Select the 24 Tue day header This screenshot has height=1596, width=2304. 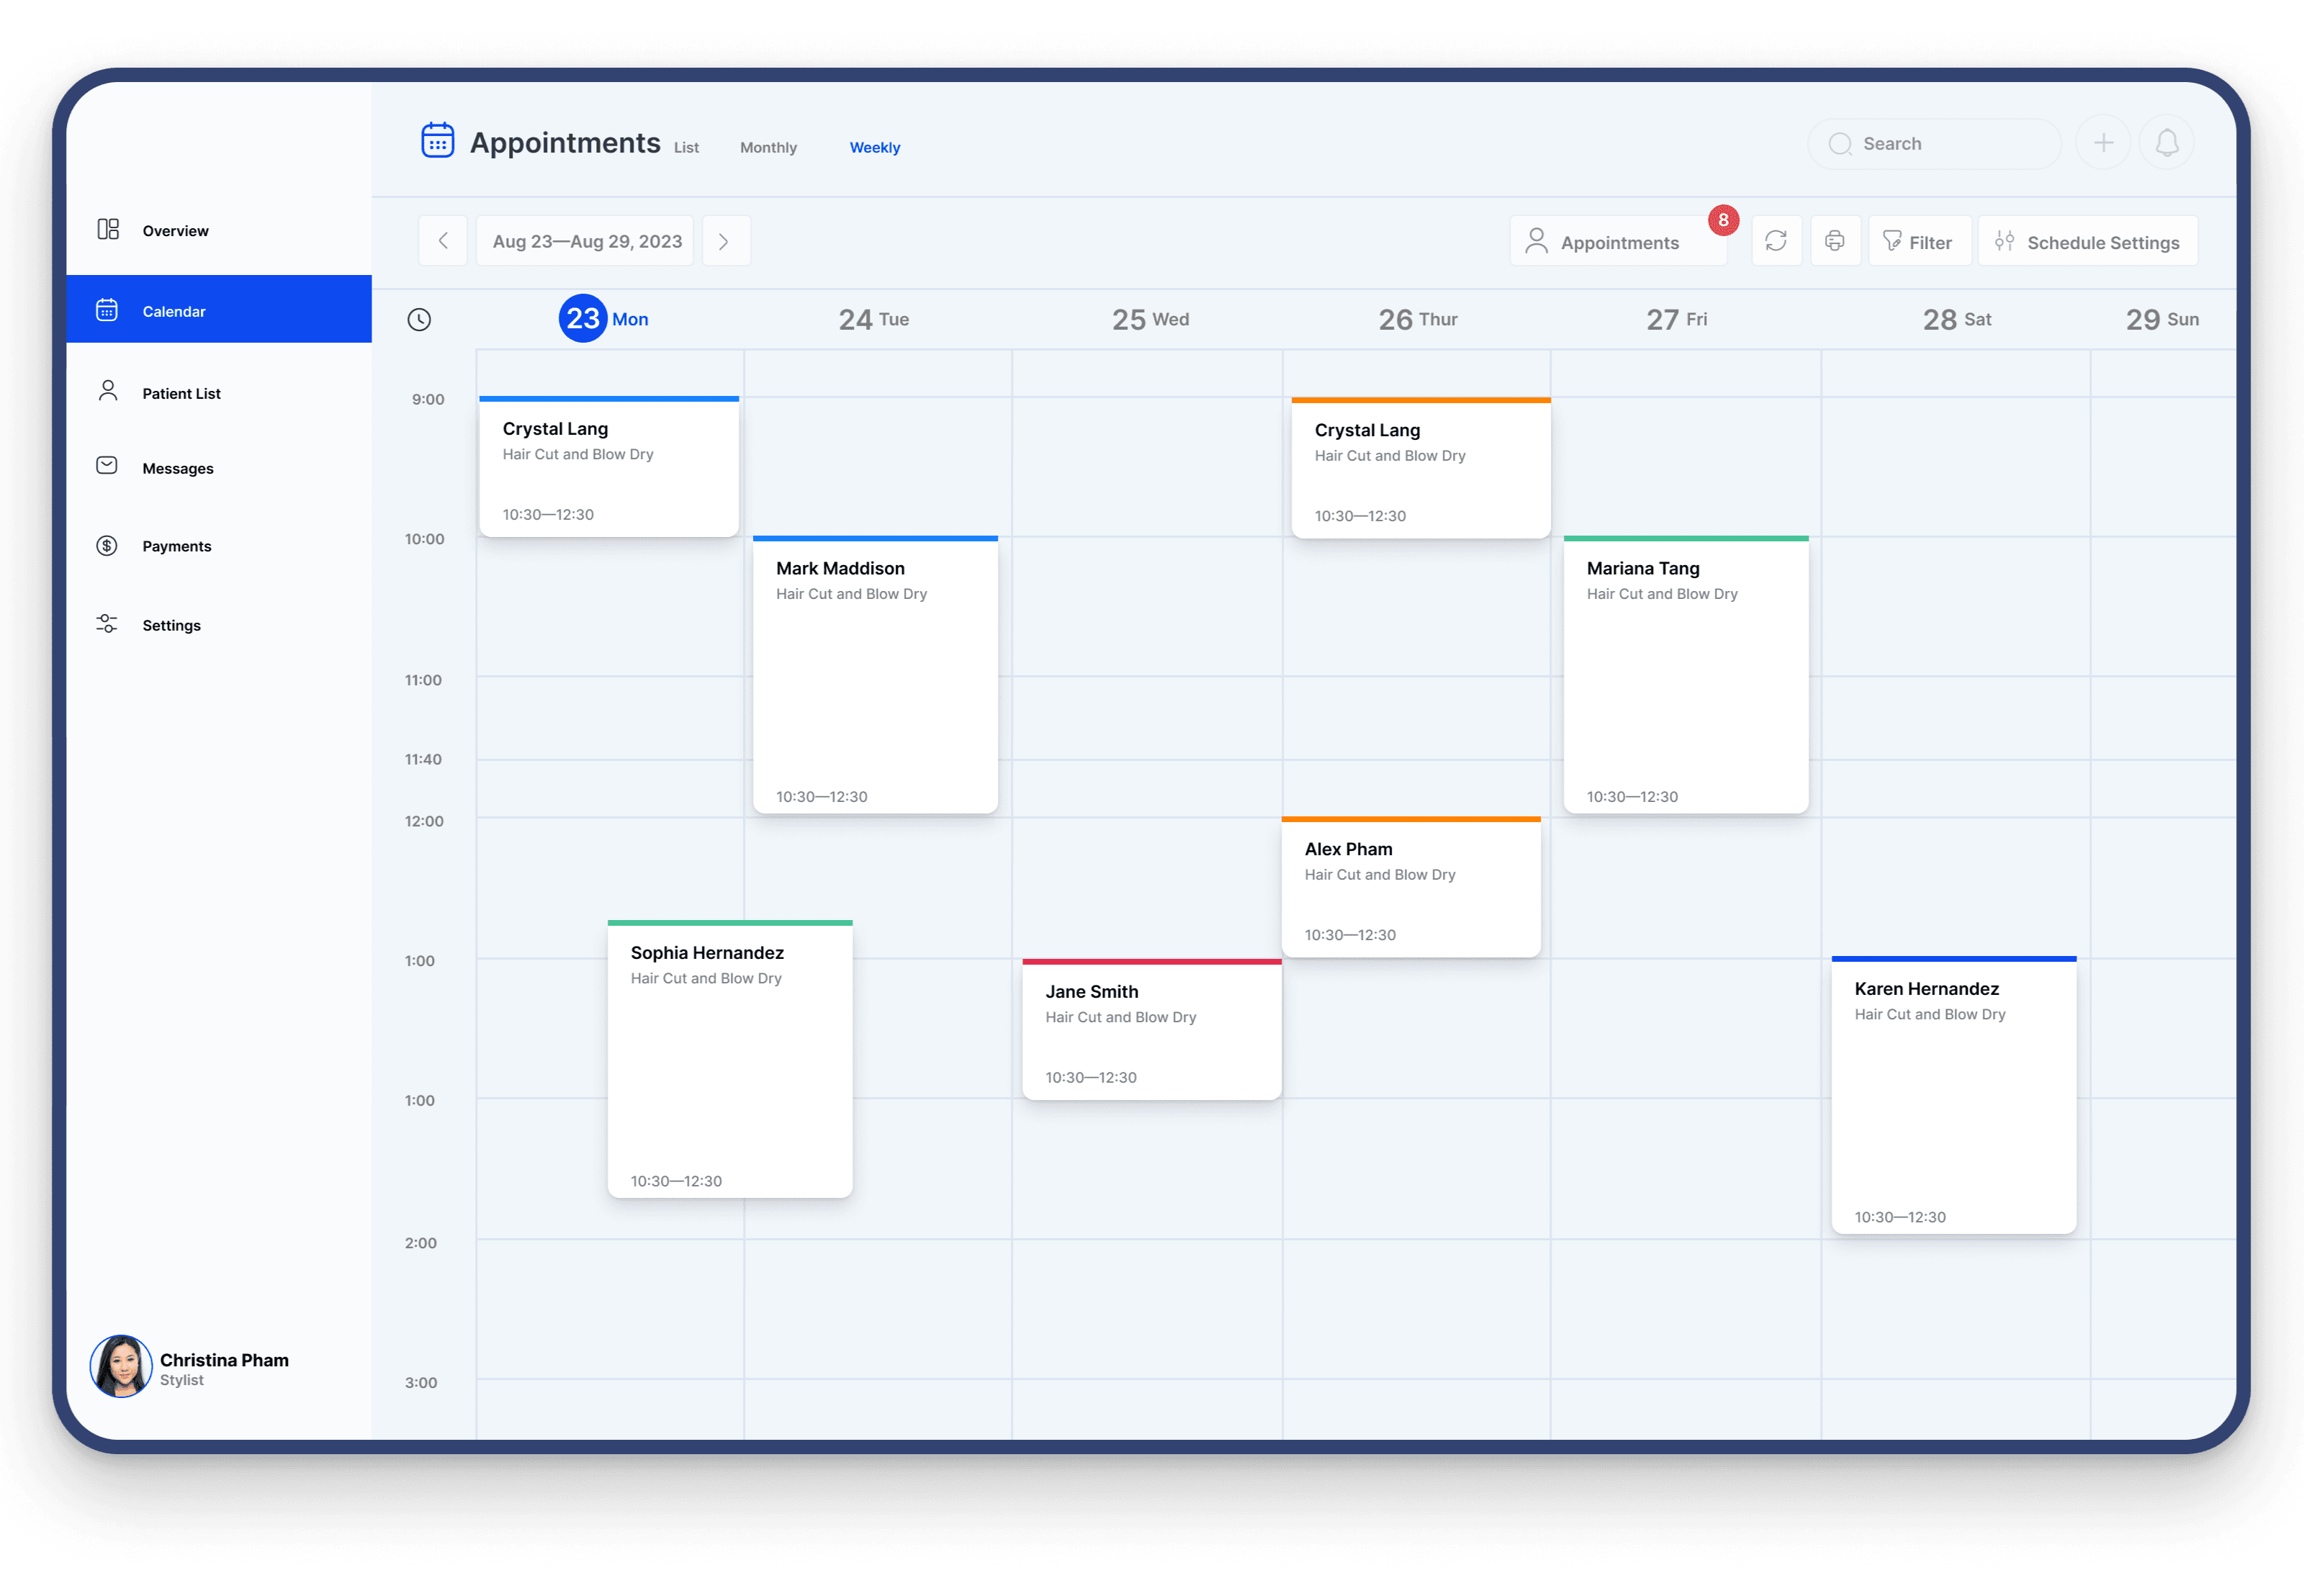(874, 319)
